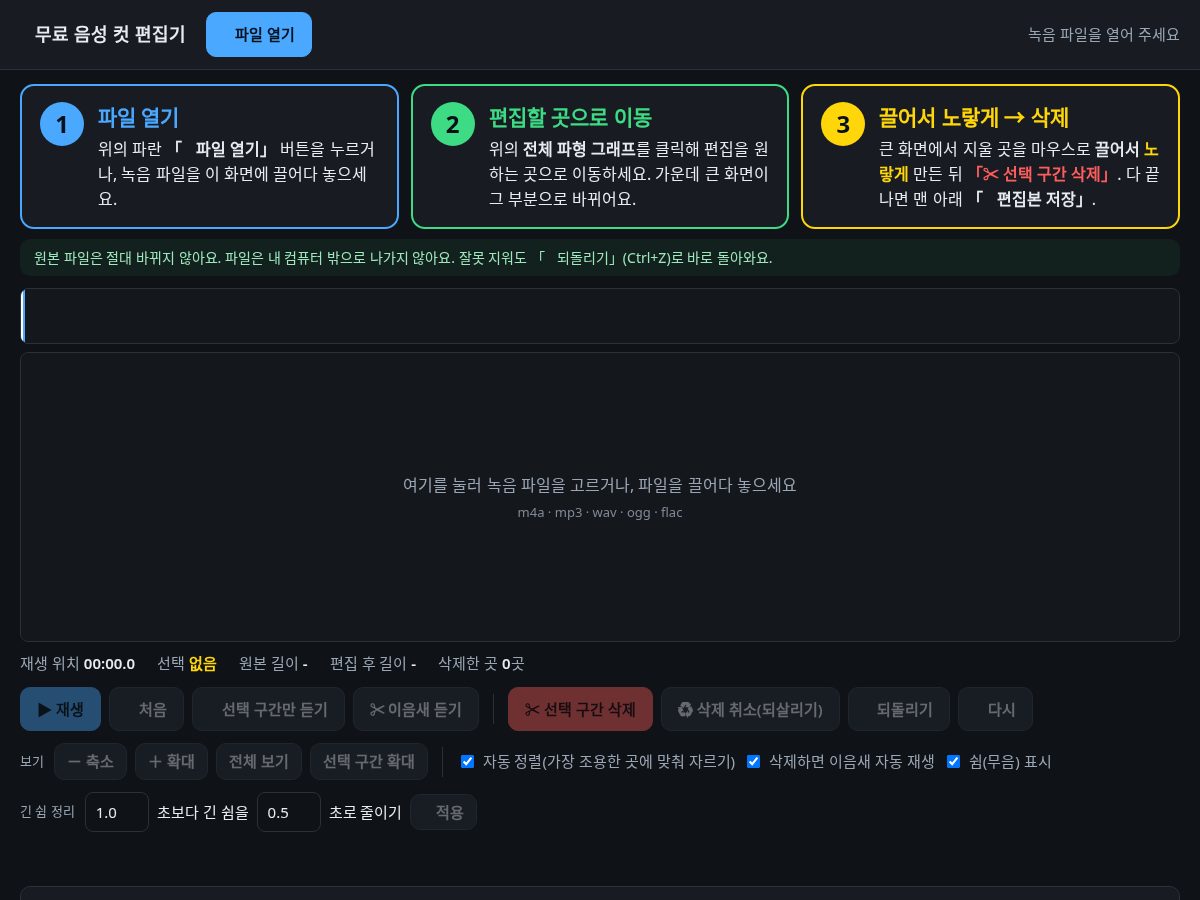Viewport: 1200px width, 900px height.
Task: Click step 1 card heading 파일 열기
Action: click(138, 117)
